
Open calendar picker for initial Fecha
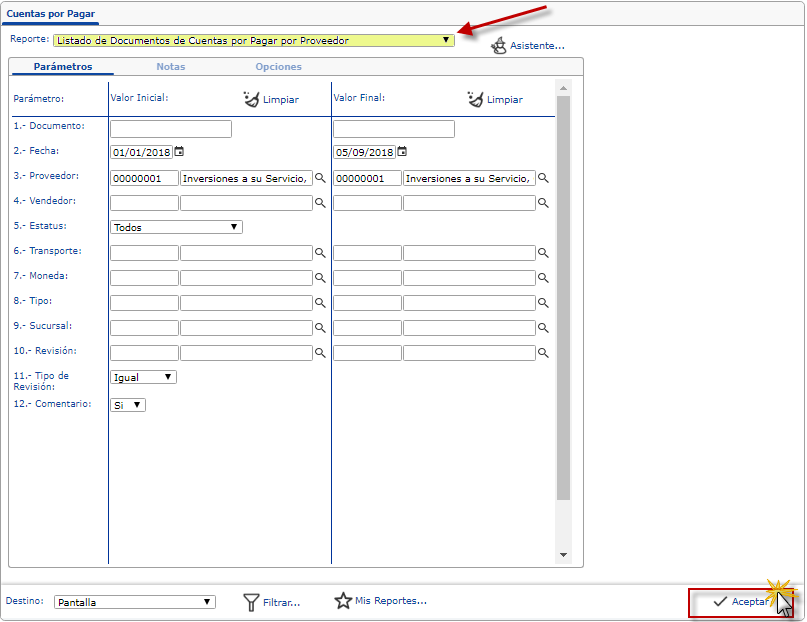179,152
